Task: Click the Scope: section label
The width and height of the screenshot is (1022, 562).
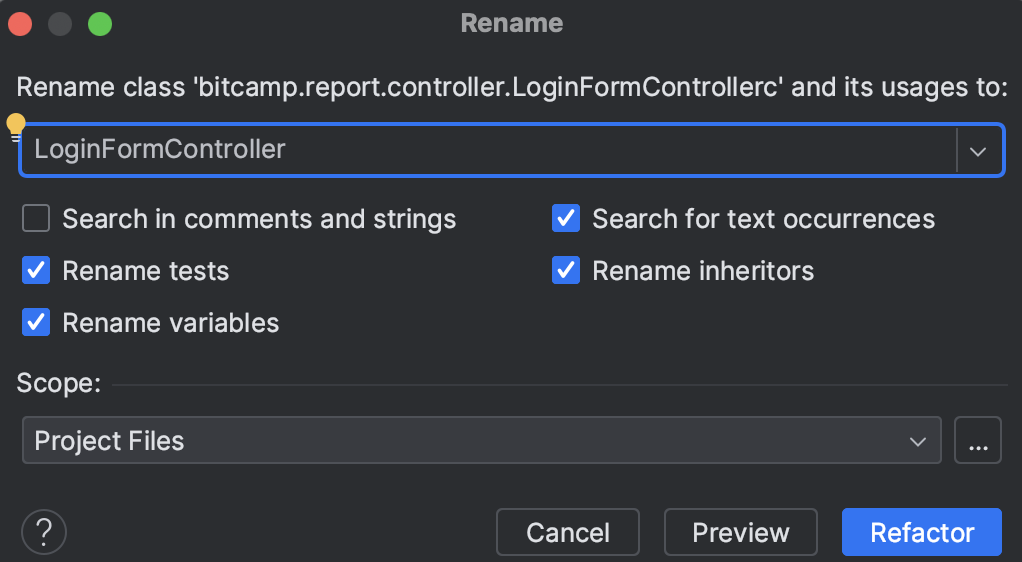Action: click(59, 383)
